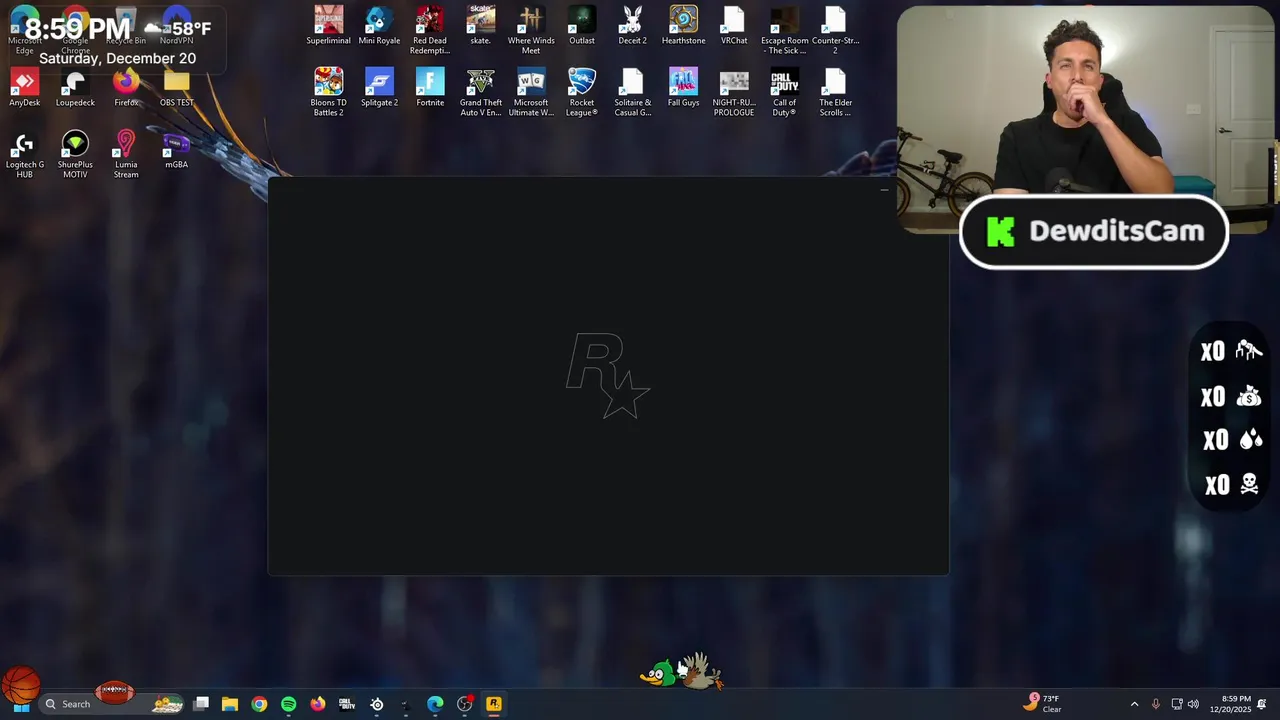Open Call of Duty taskbar icon
1280x720 pixels.
pos(347,704)
